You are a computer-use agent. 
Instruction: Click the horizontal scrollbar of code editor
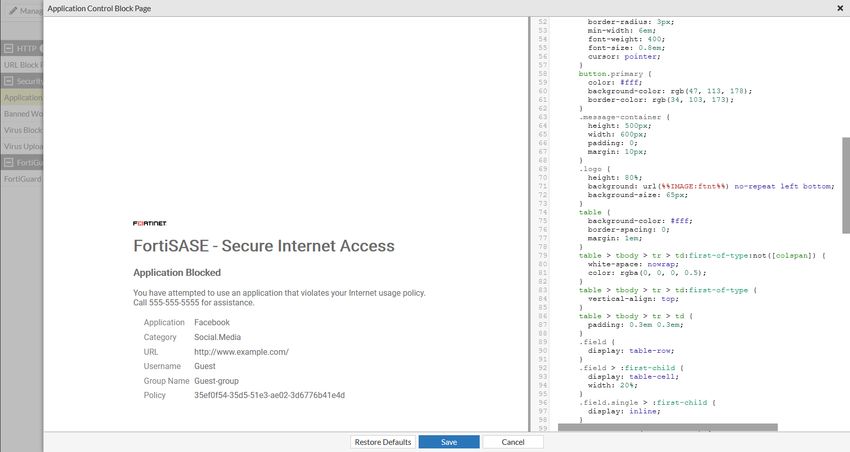click(x=668, y=428)
